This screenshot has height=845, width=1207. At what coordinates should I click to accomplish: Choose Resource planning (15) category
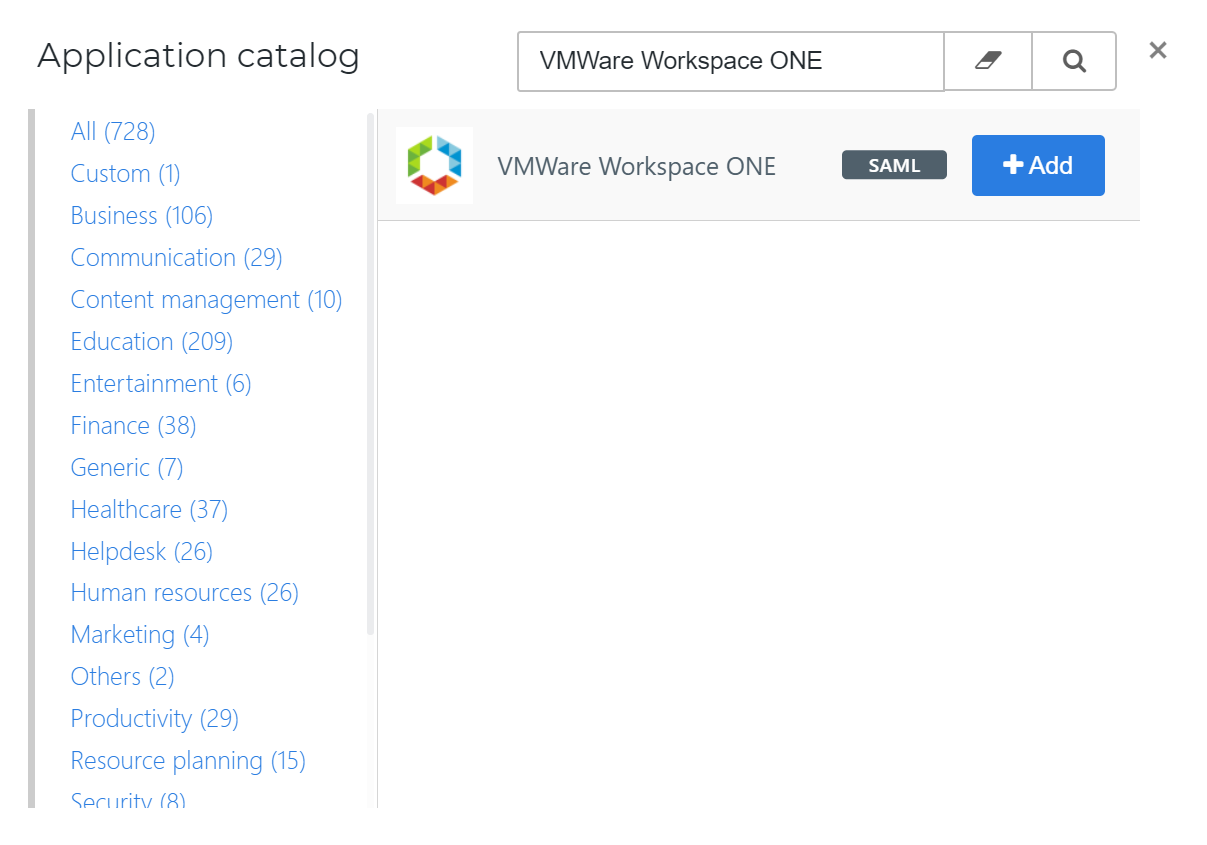188,760
